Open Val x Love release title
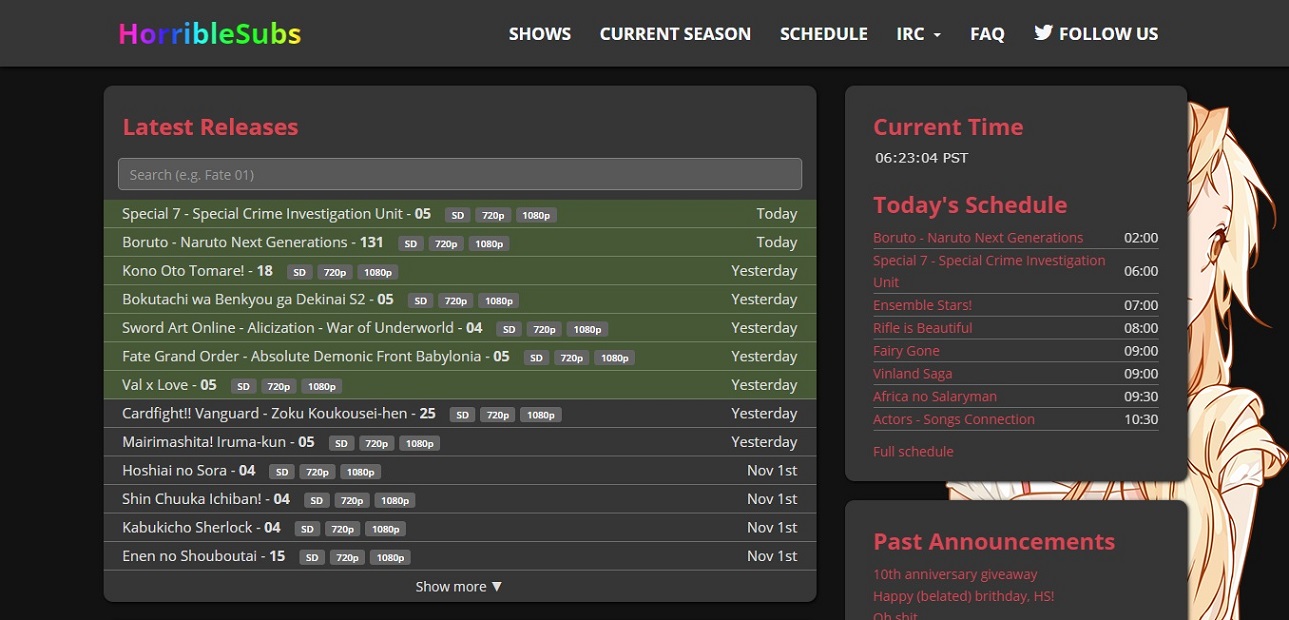Image resolution: width=1289 pixels, height=620 pixels. pyautogui.click(x=169, y=384)
